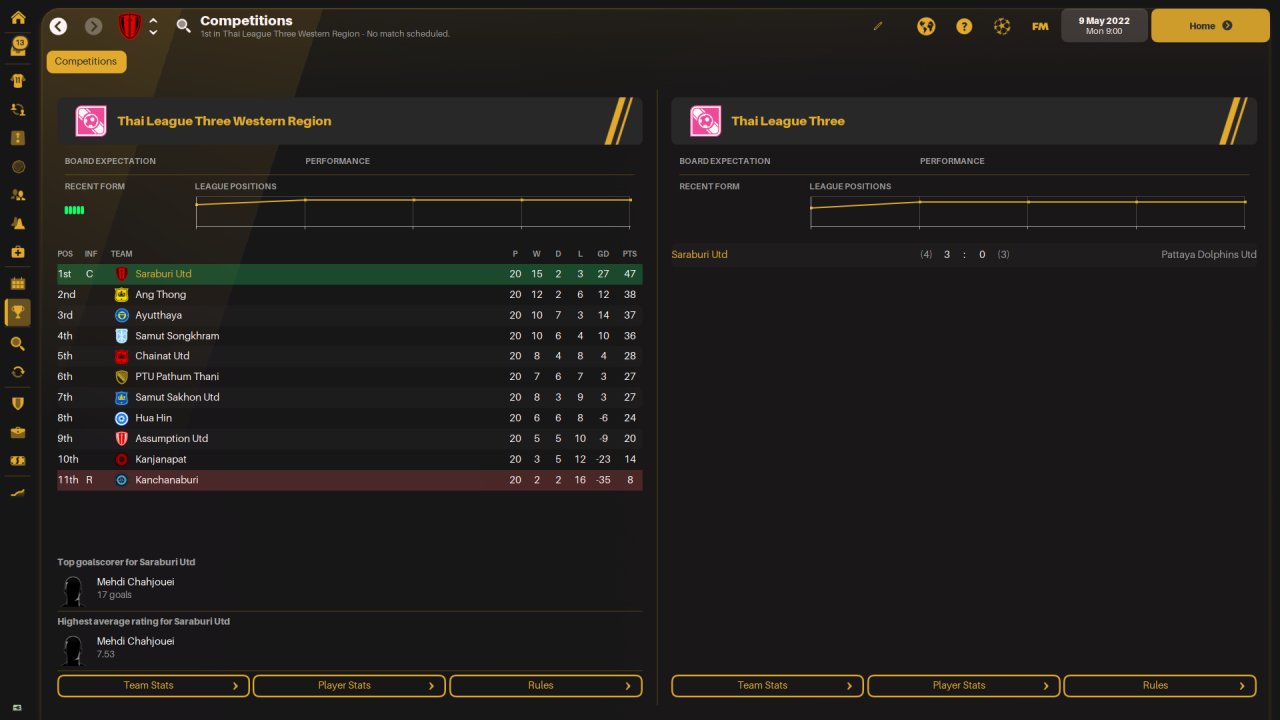Open the world globe icon in top bar
This screenshot has width=1280, height=720.
(x=926, y=26)
